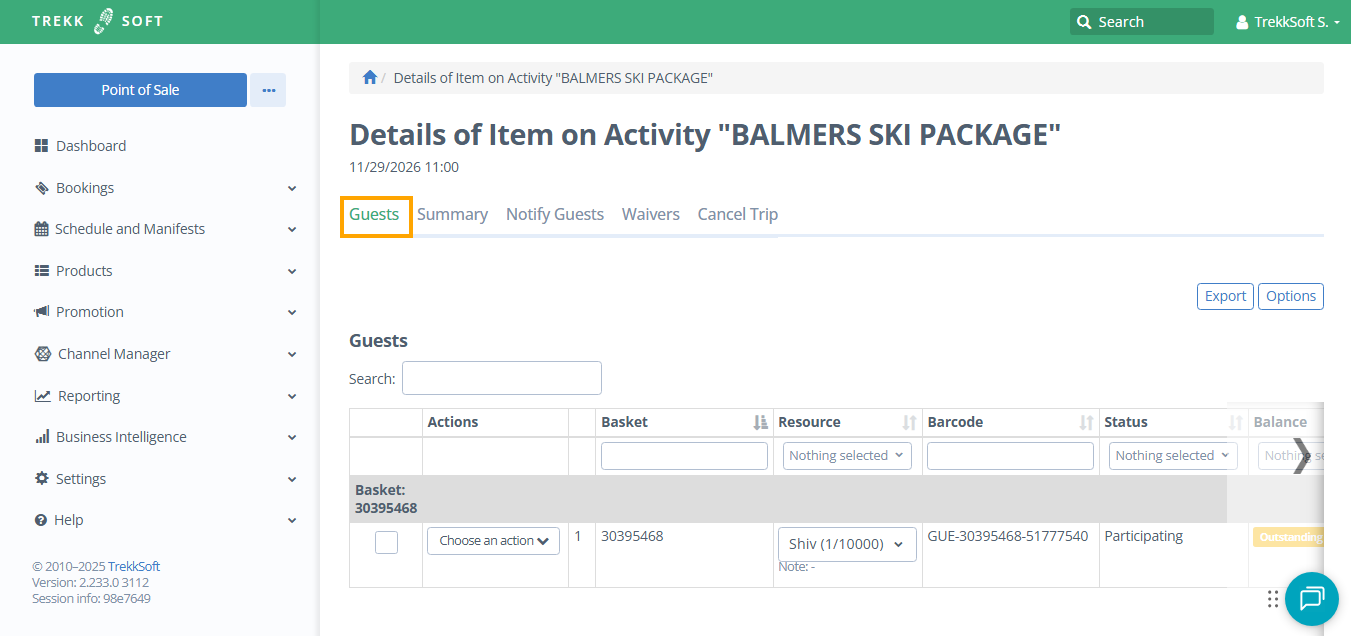This screenshot has height=636, width=1351.
Task: Open the live chat widget
Action: pos(1311,598)
